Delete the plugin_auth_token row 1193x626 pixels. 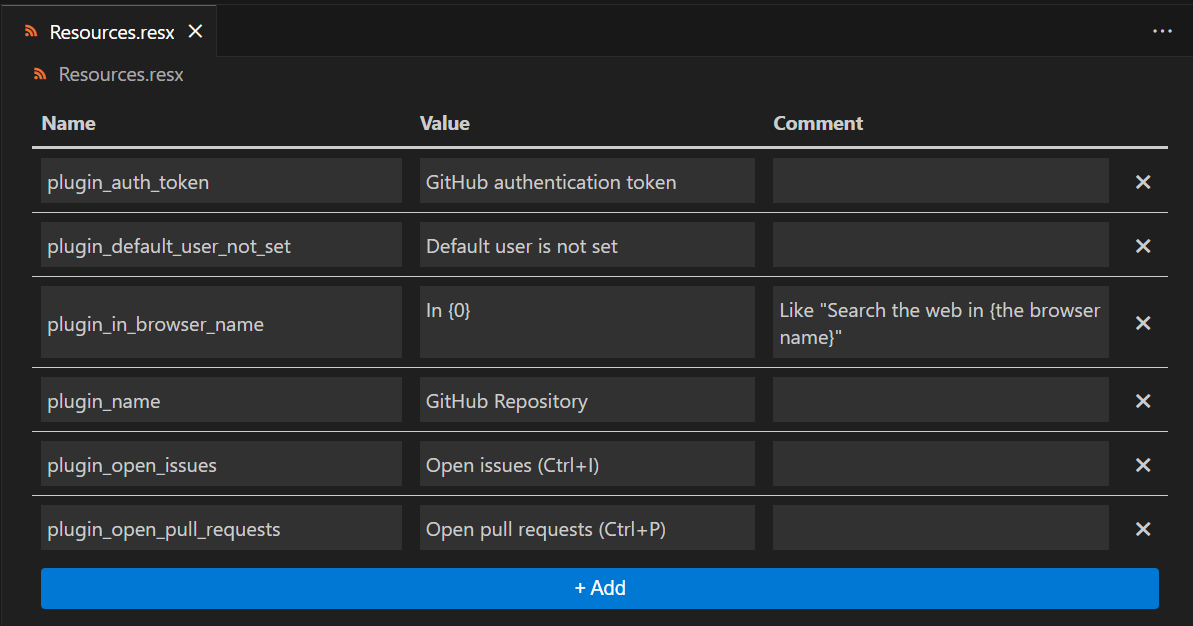tap(1143, 182)
